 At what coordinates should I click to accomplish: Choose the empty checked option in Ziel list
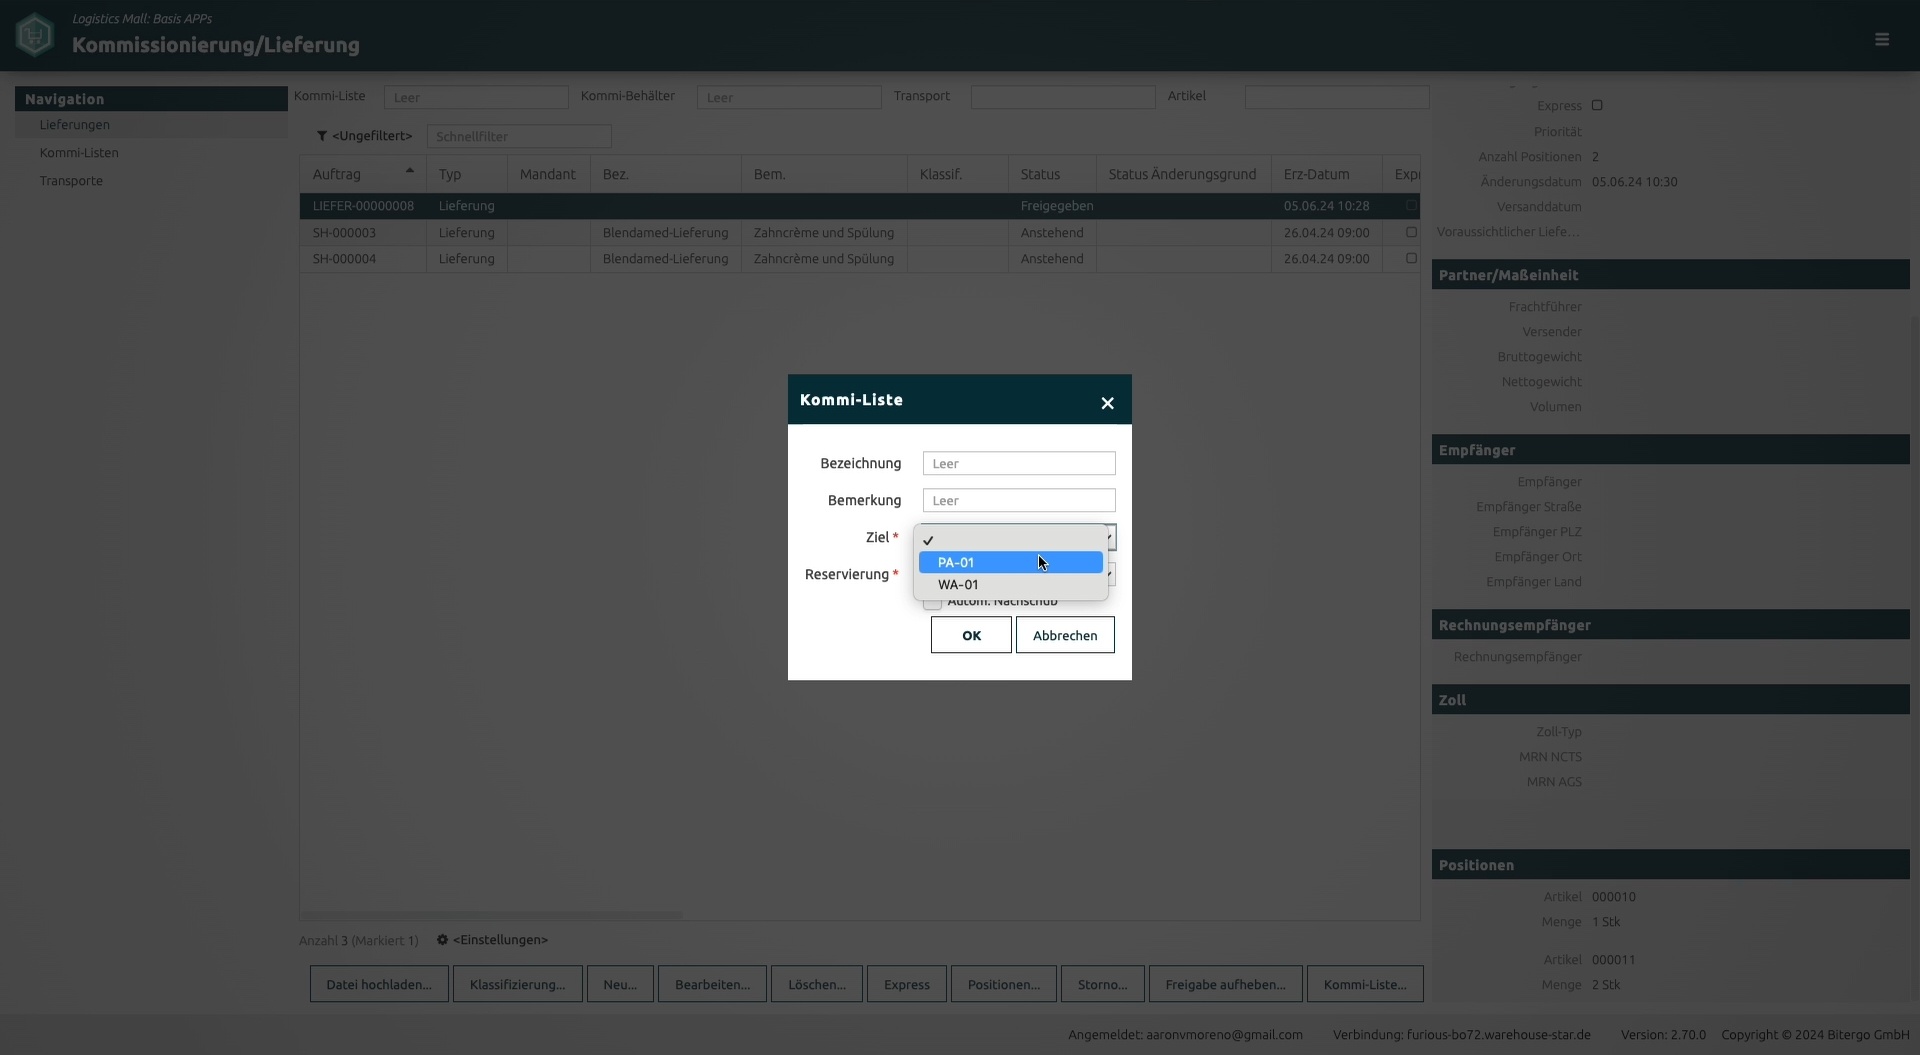tap(1010, 540)
